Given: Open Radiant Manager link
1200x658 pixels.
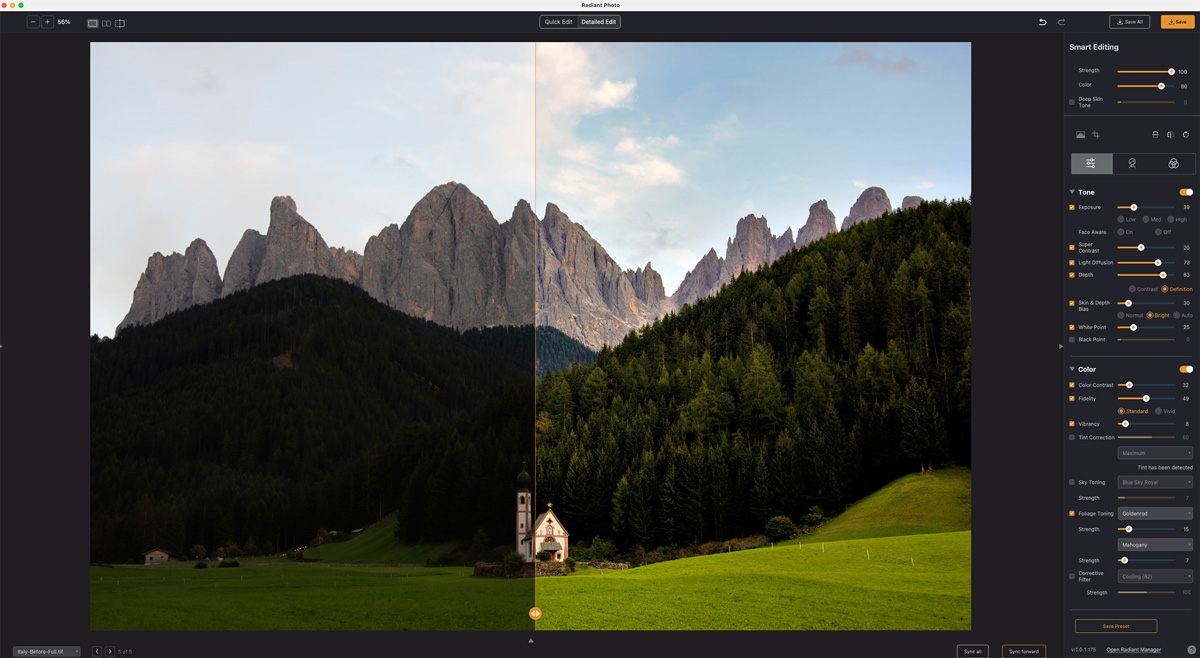Looking at the screenshot, I should 1134,650.
